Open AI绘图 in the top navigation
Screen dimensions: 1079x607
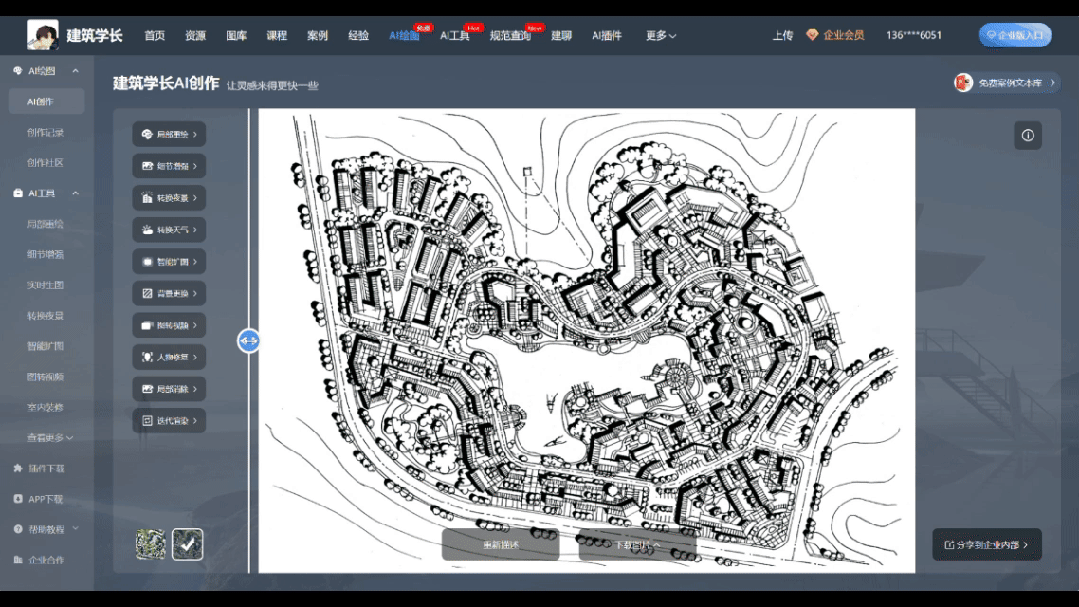tap(404, 35)
